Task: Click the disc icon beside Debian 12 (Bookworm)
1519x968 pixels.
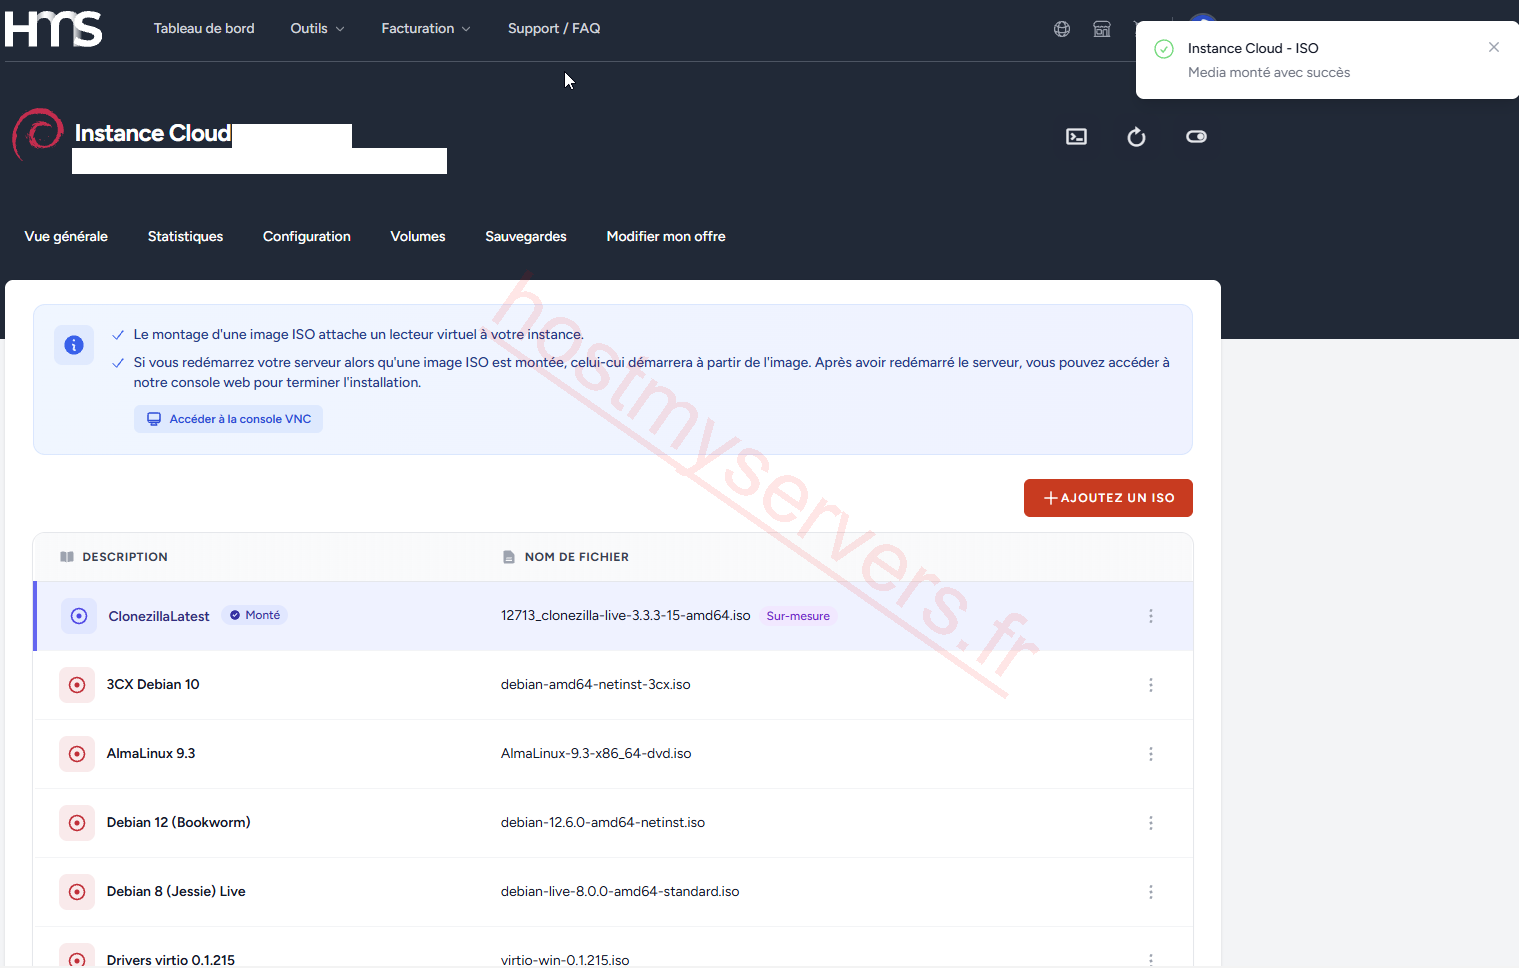Action: [77, 823]
